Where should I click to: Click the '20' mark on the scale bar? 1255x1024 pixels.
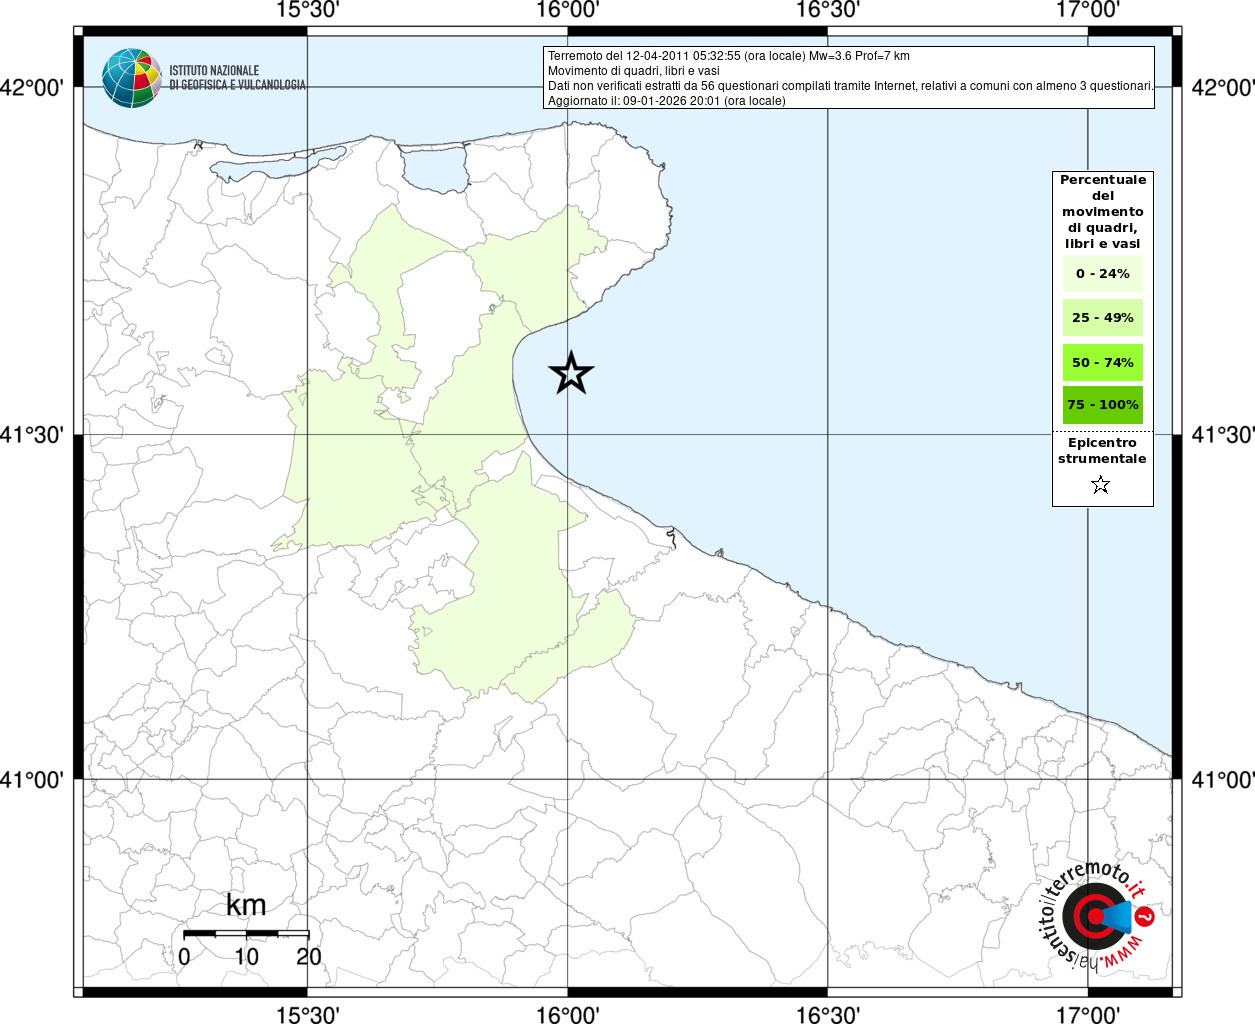pos(309,956)
